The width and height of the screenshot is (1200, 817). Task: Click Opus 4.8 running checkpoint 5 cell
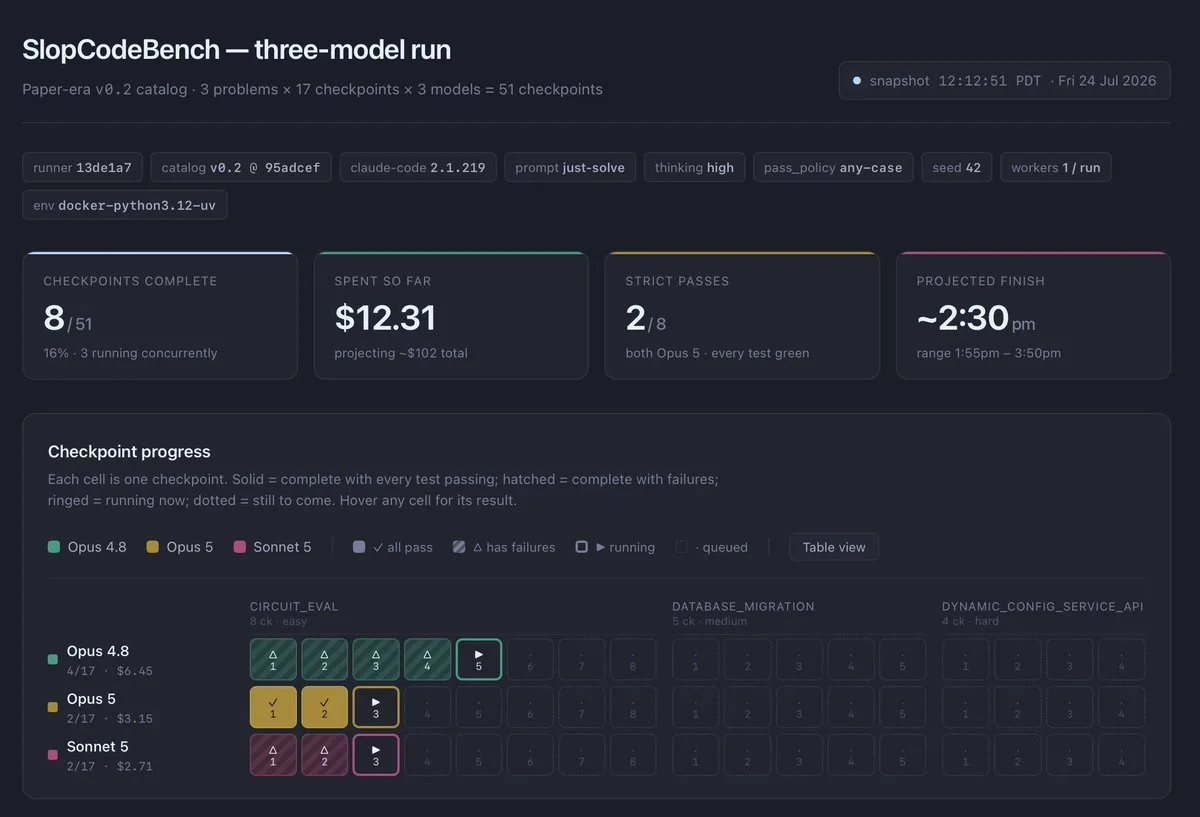click(479, 659)
